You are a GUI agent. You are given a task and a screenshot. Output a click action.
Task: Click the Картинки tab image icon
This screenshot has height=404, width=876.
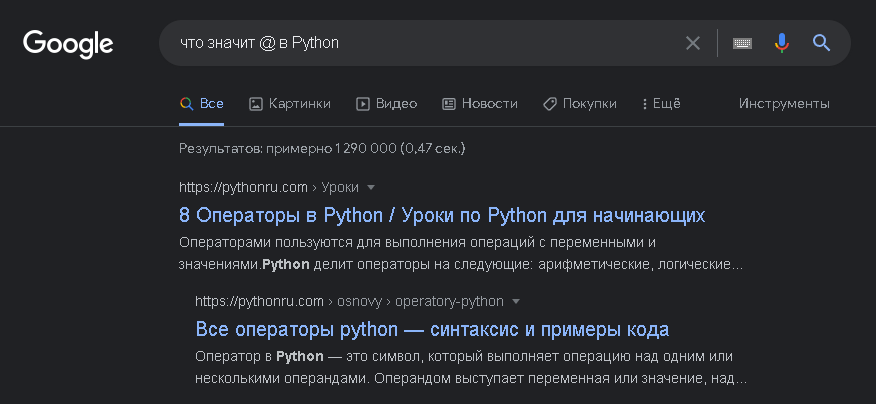(x=256, y=103)
